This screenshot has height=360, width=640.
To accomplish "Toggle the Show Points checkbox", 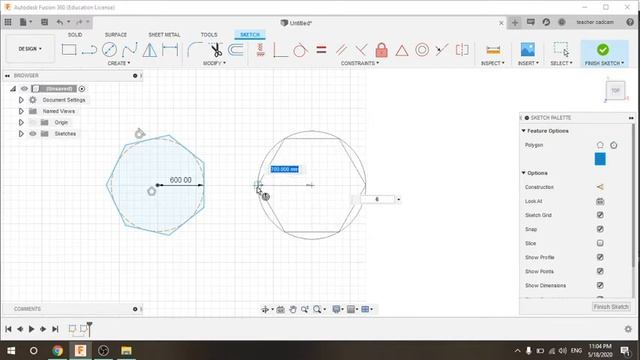I will pyautogui.click(x=600, y=271).
